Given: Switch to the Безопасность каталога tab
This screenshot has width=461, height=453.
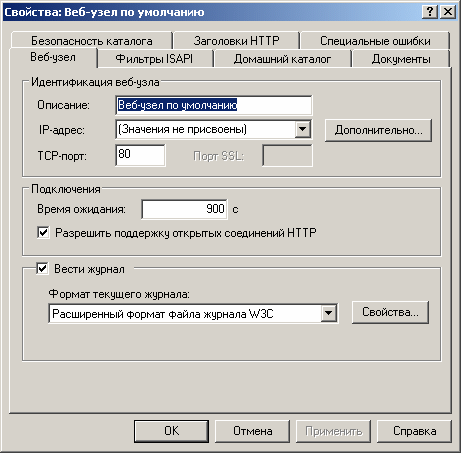Looking at the screenshot, I should 92,41.
